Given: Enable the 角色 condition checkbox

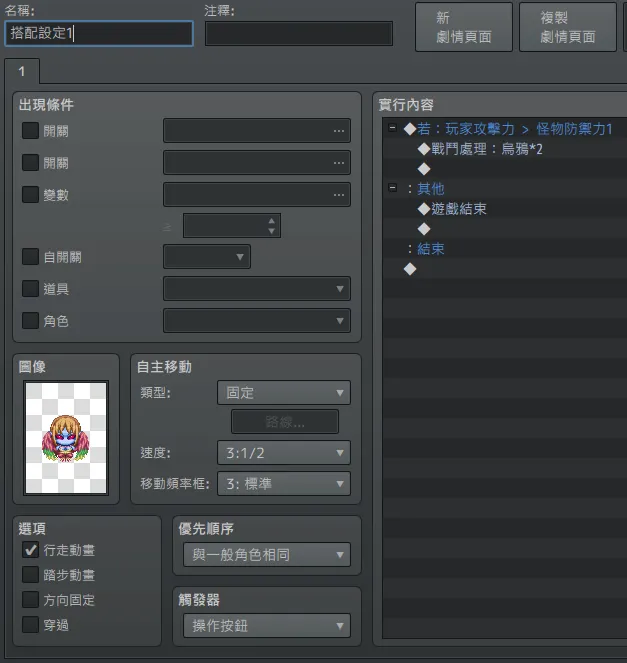Looking at the screenshot, I should click(30, 321).
